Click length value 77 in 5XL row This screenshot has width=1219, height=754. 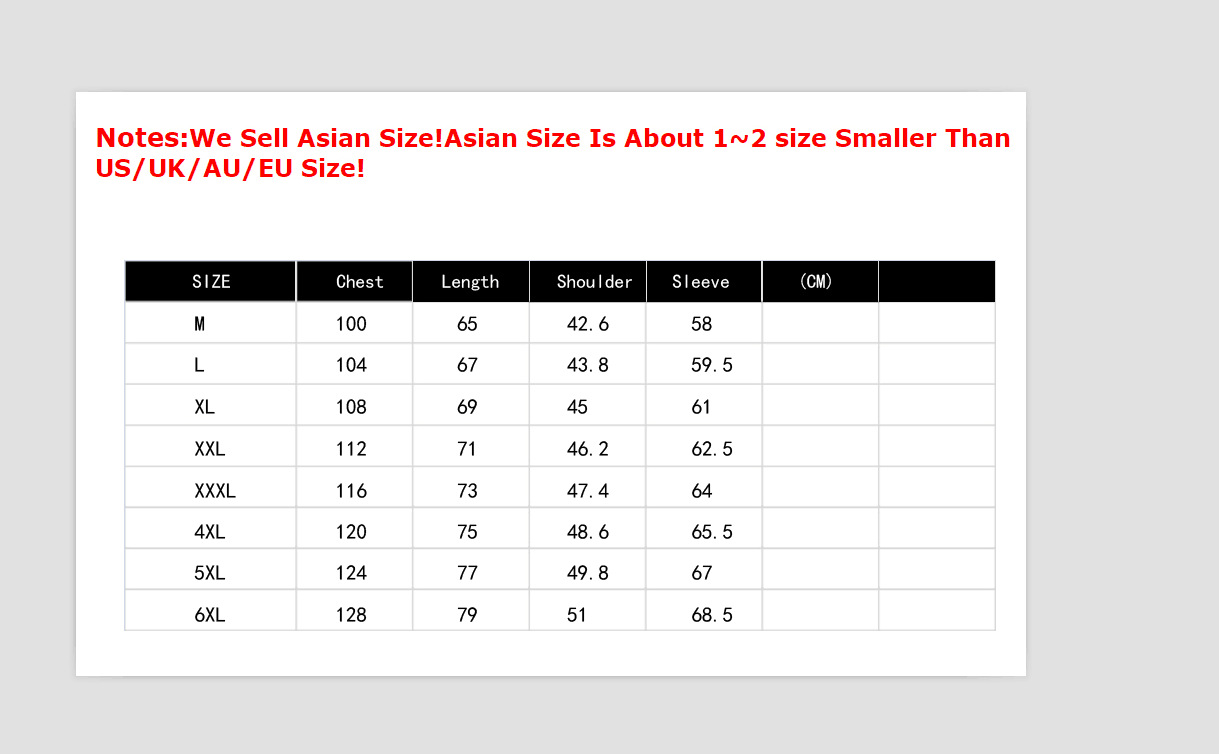[x=467, y=573]
